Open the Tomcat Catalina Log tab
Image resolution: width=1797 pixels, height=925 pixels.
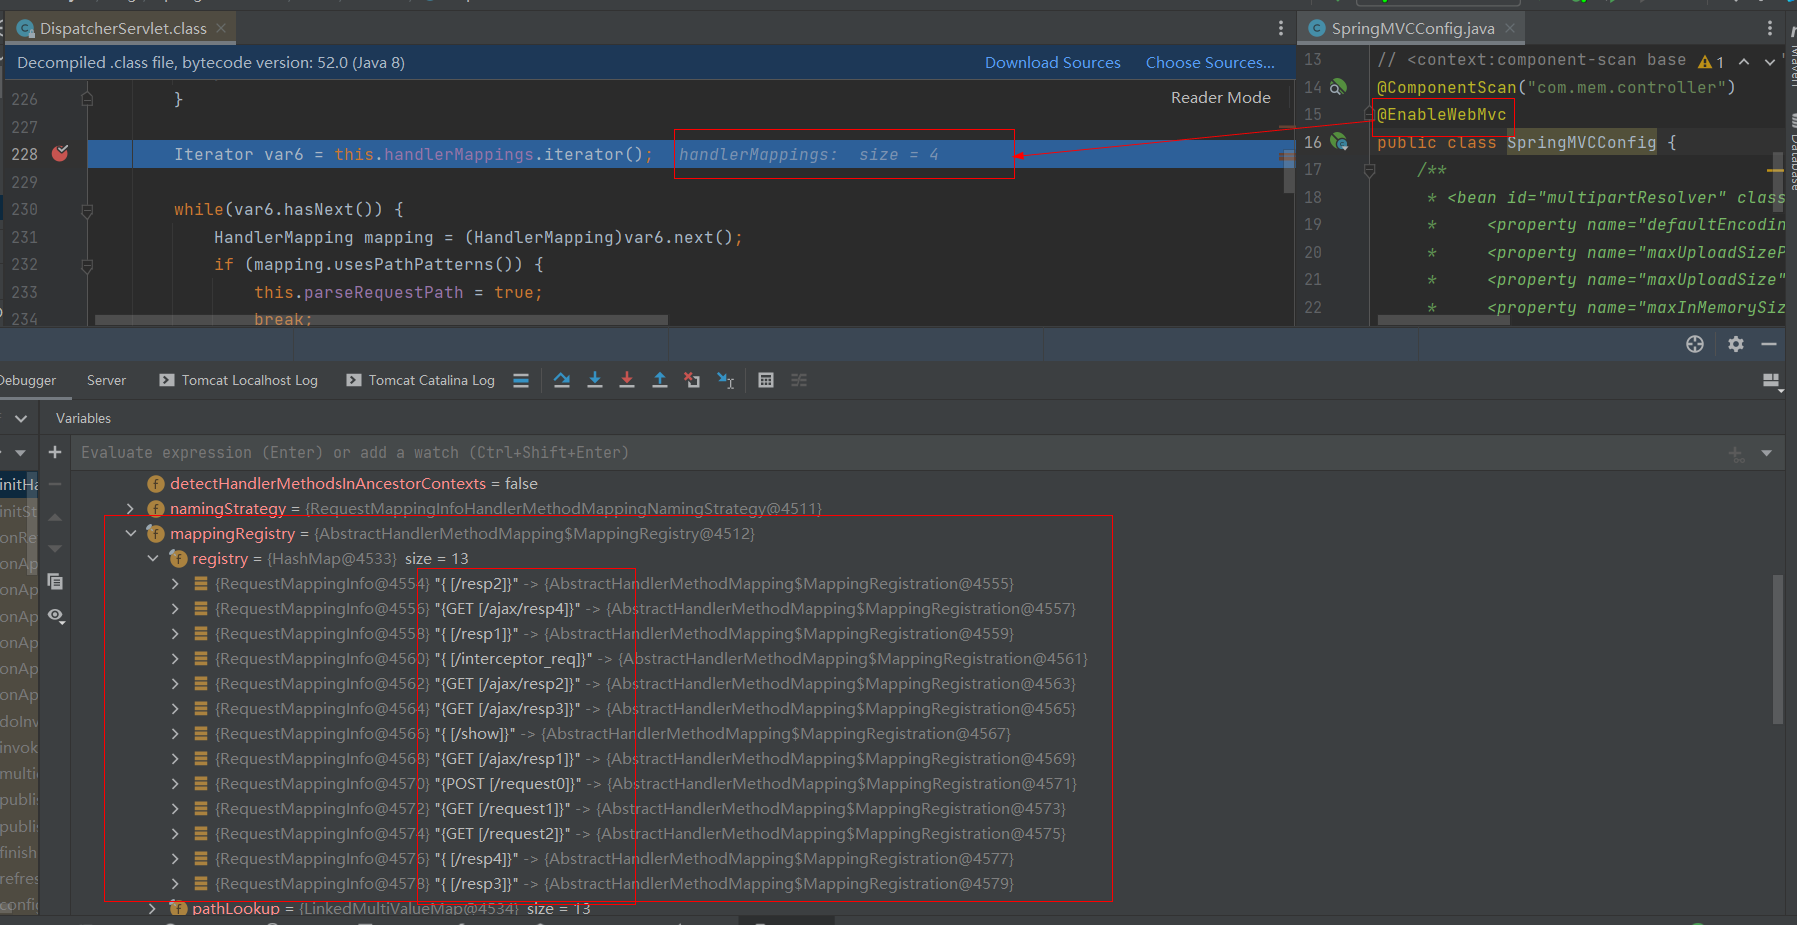[x=420, y=380]
